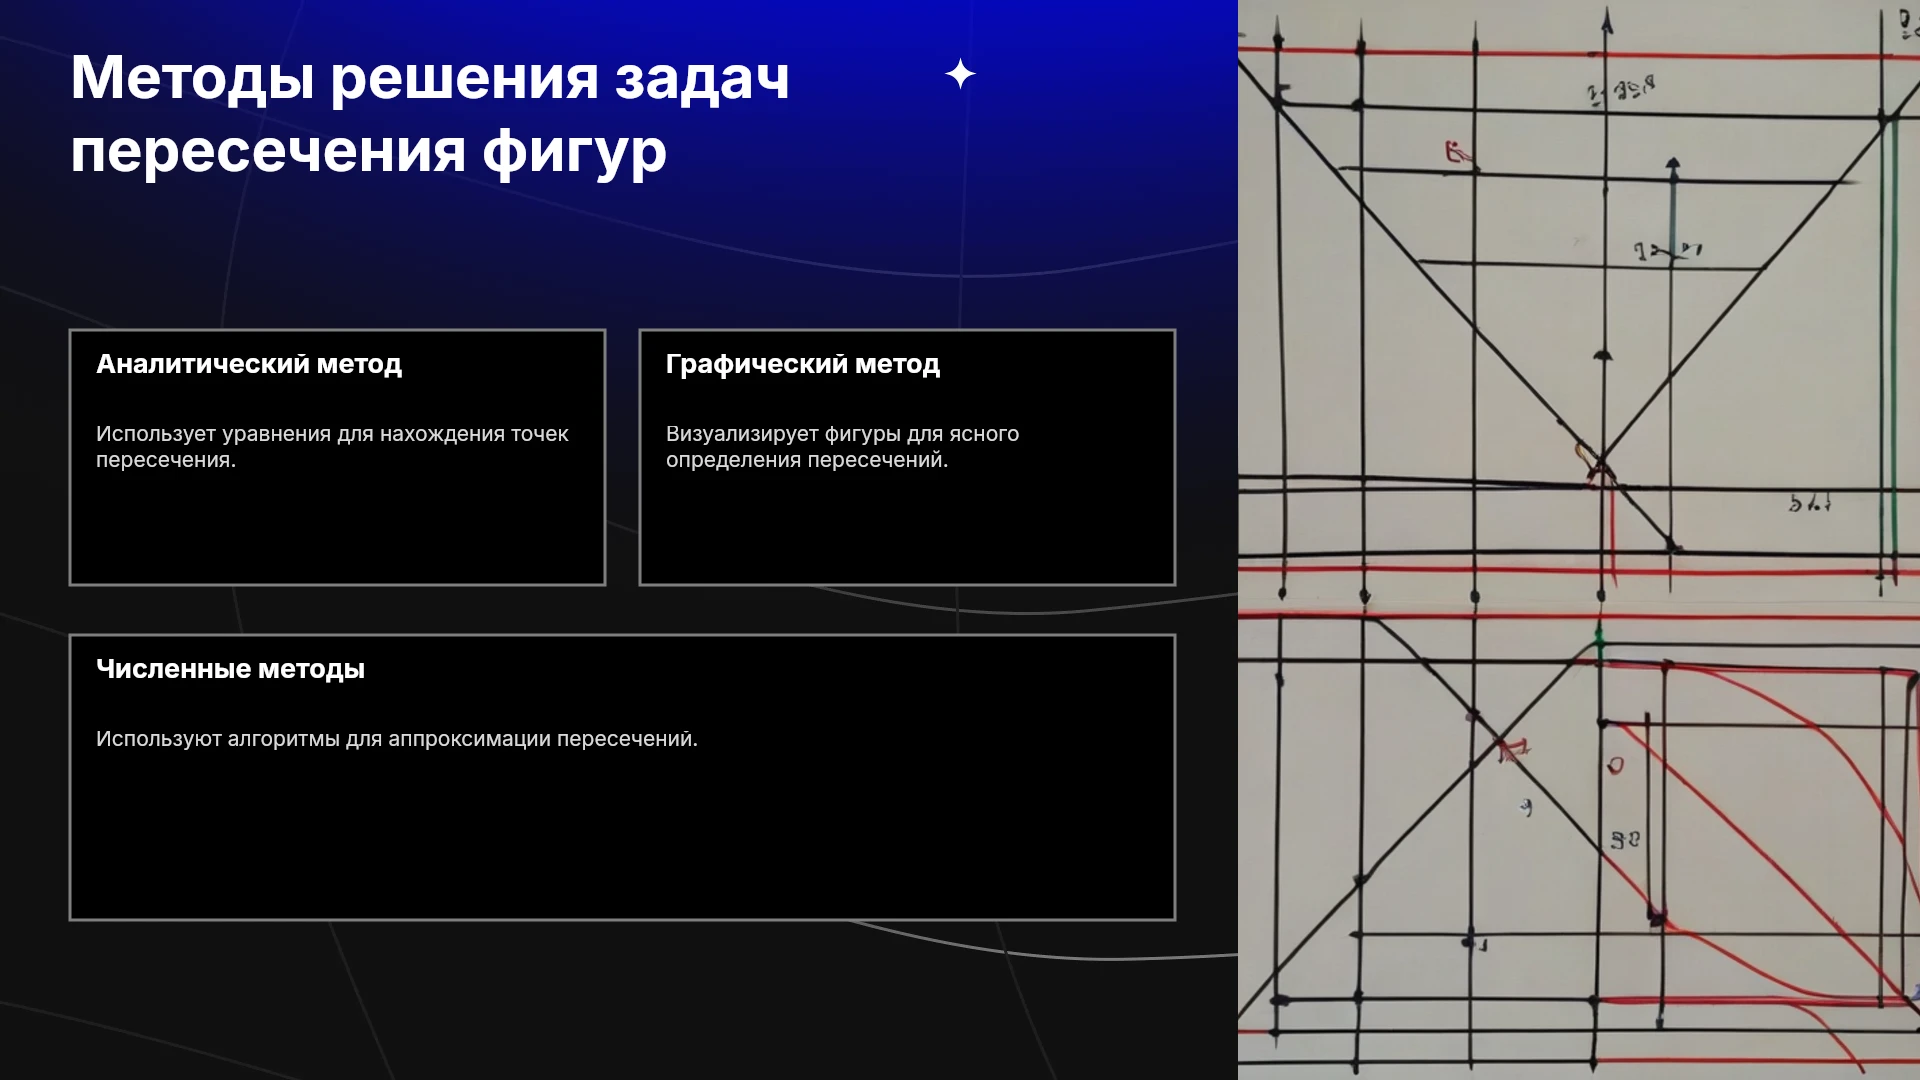Select text 'Используют алгоритмы для аппроксимации пересечений'

point(396,739)
